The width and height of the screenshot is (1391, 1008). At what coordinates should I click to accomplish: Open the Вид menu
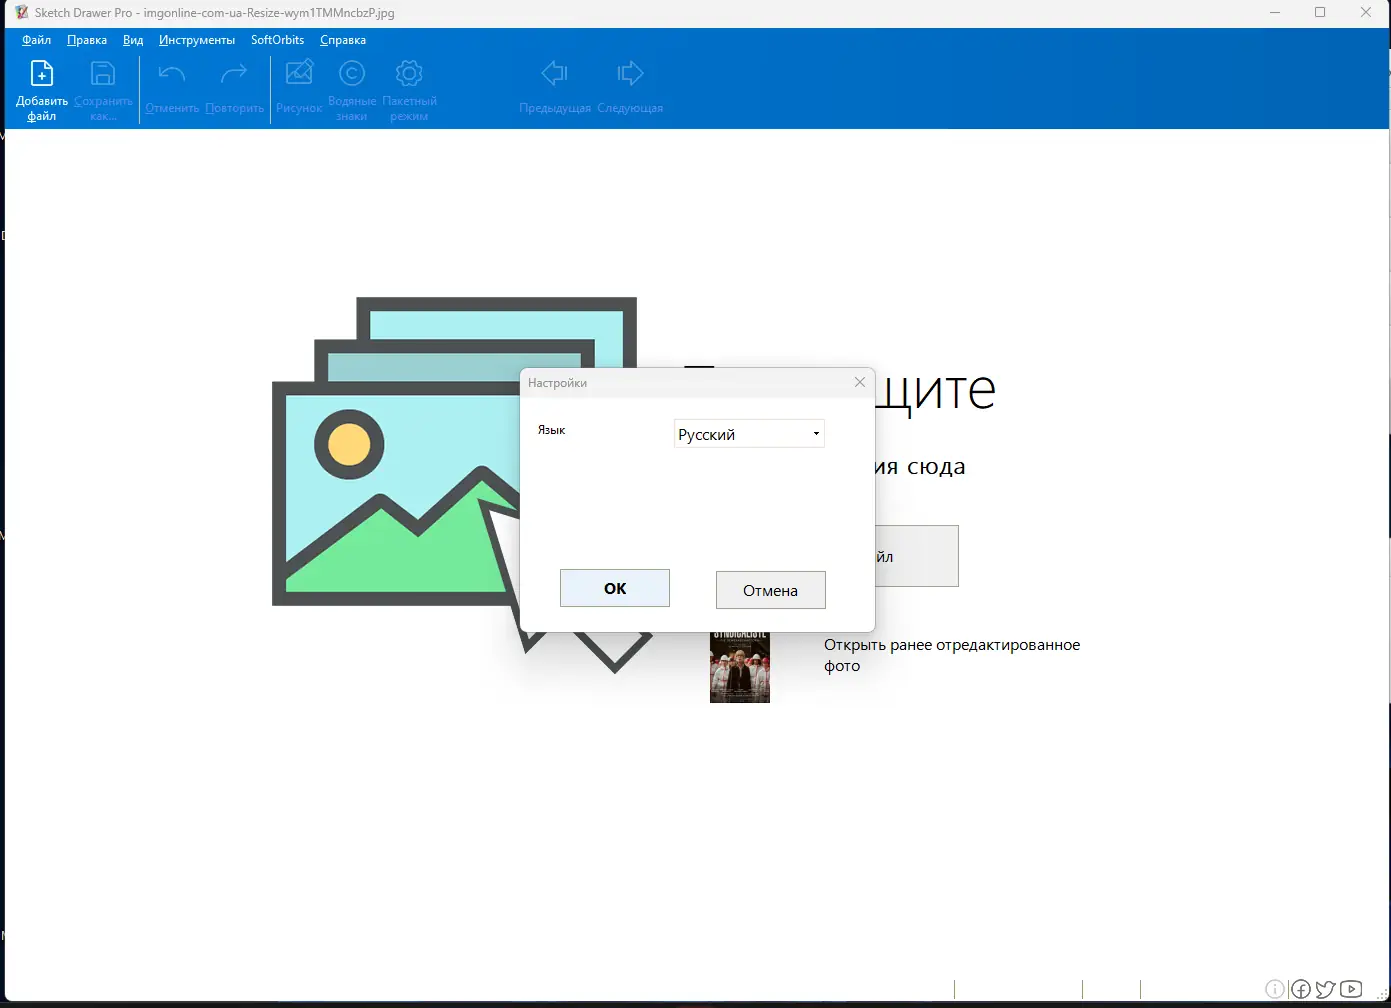(x=133, y=40)
